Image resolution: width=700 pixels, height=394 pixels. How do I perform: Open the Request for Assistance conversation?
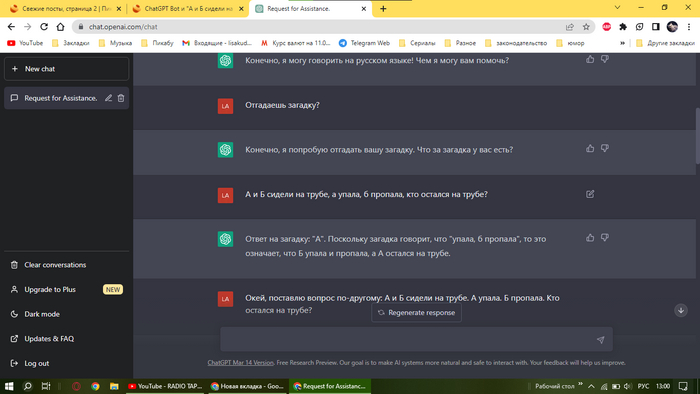pyautogui.click(x=60, y=98)
